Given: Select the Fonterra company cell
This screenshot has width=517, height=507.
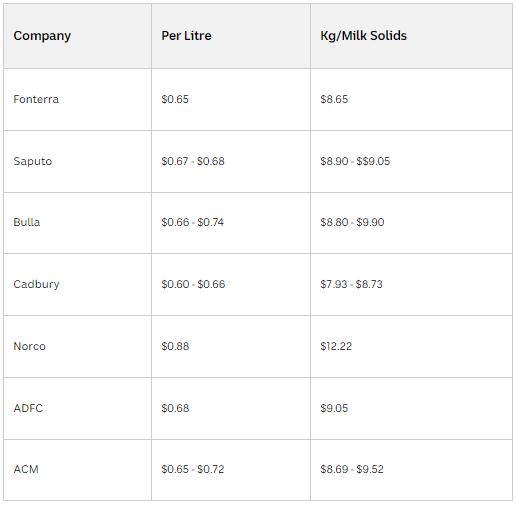Looking at the screenshot, I should [77, 99].
